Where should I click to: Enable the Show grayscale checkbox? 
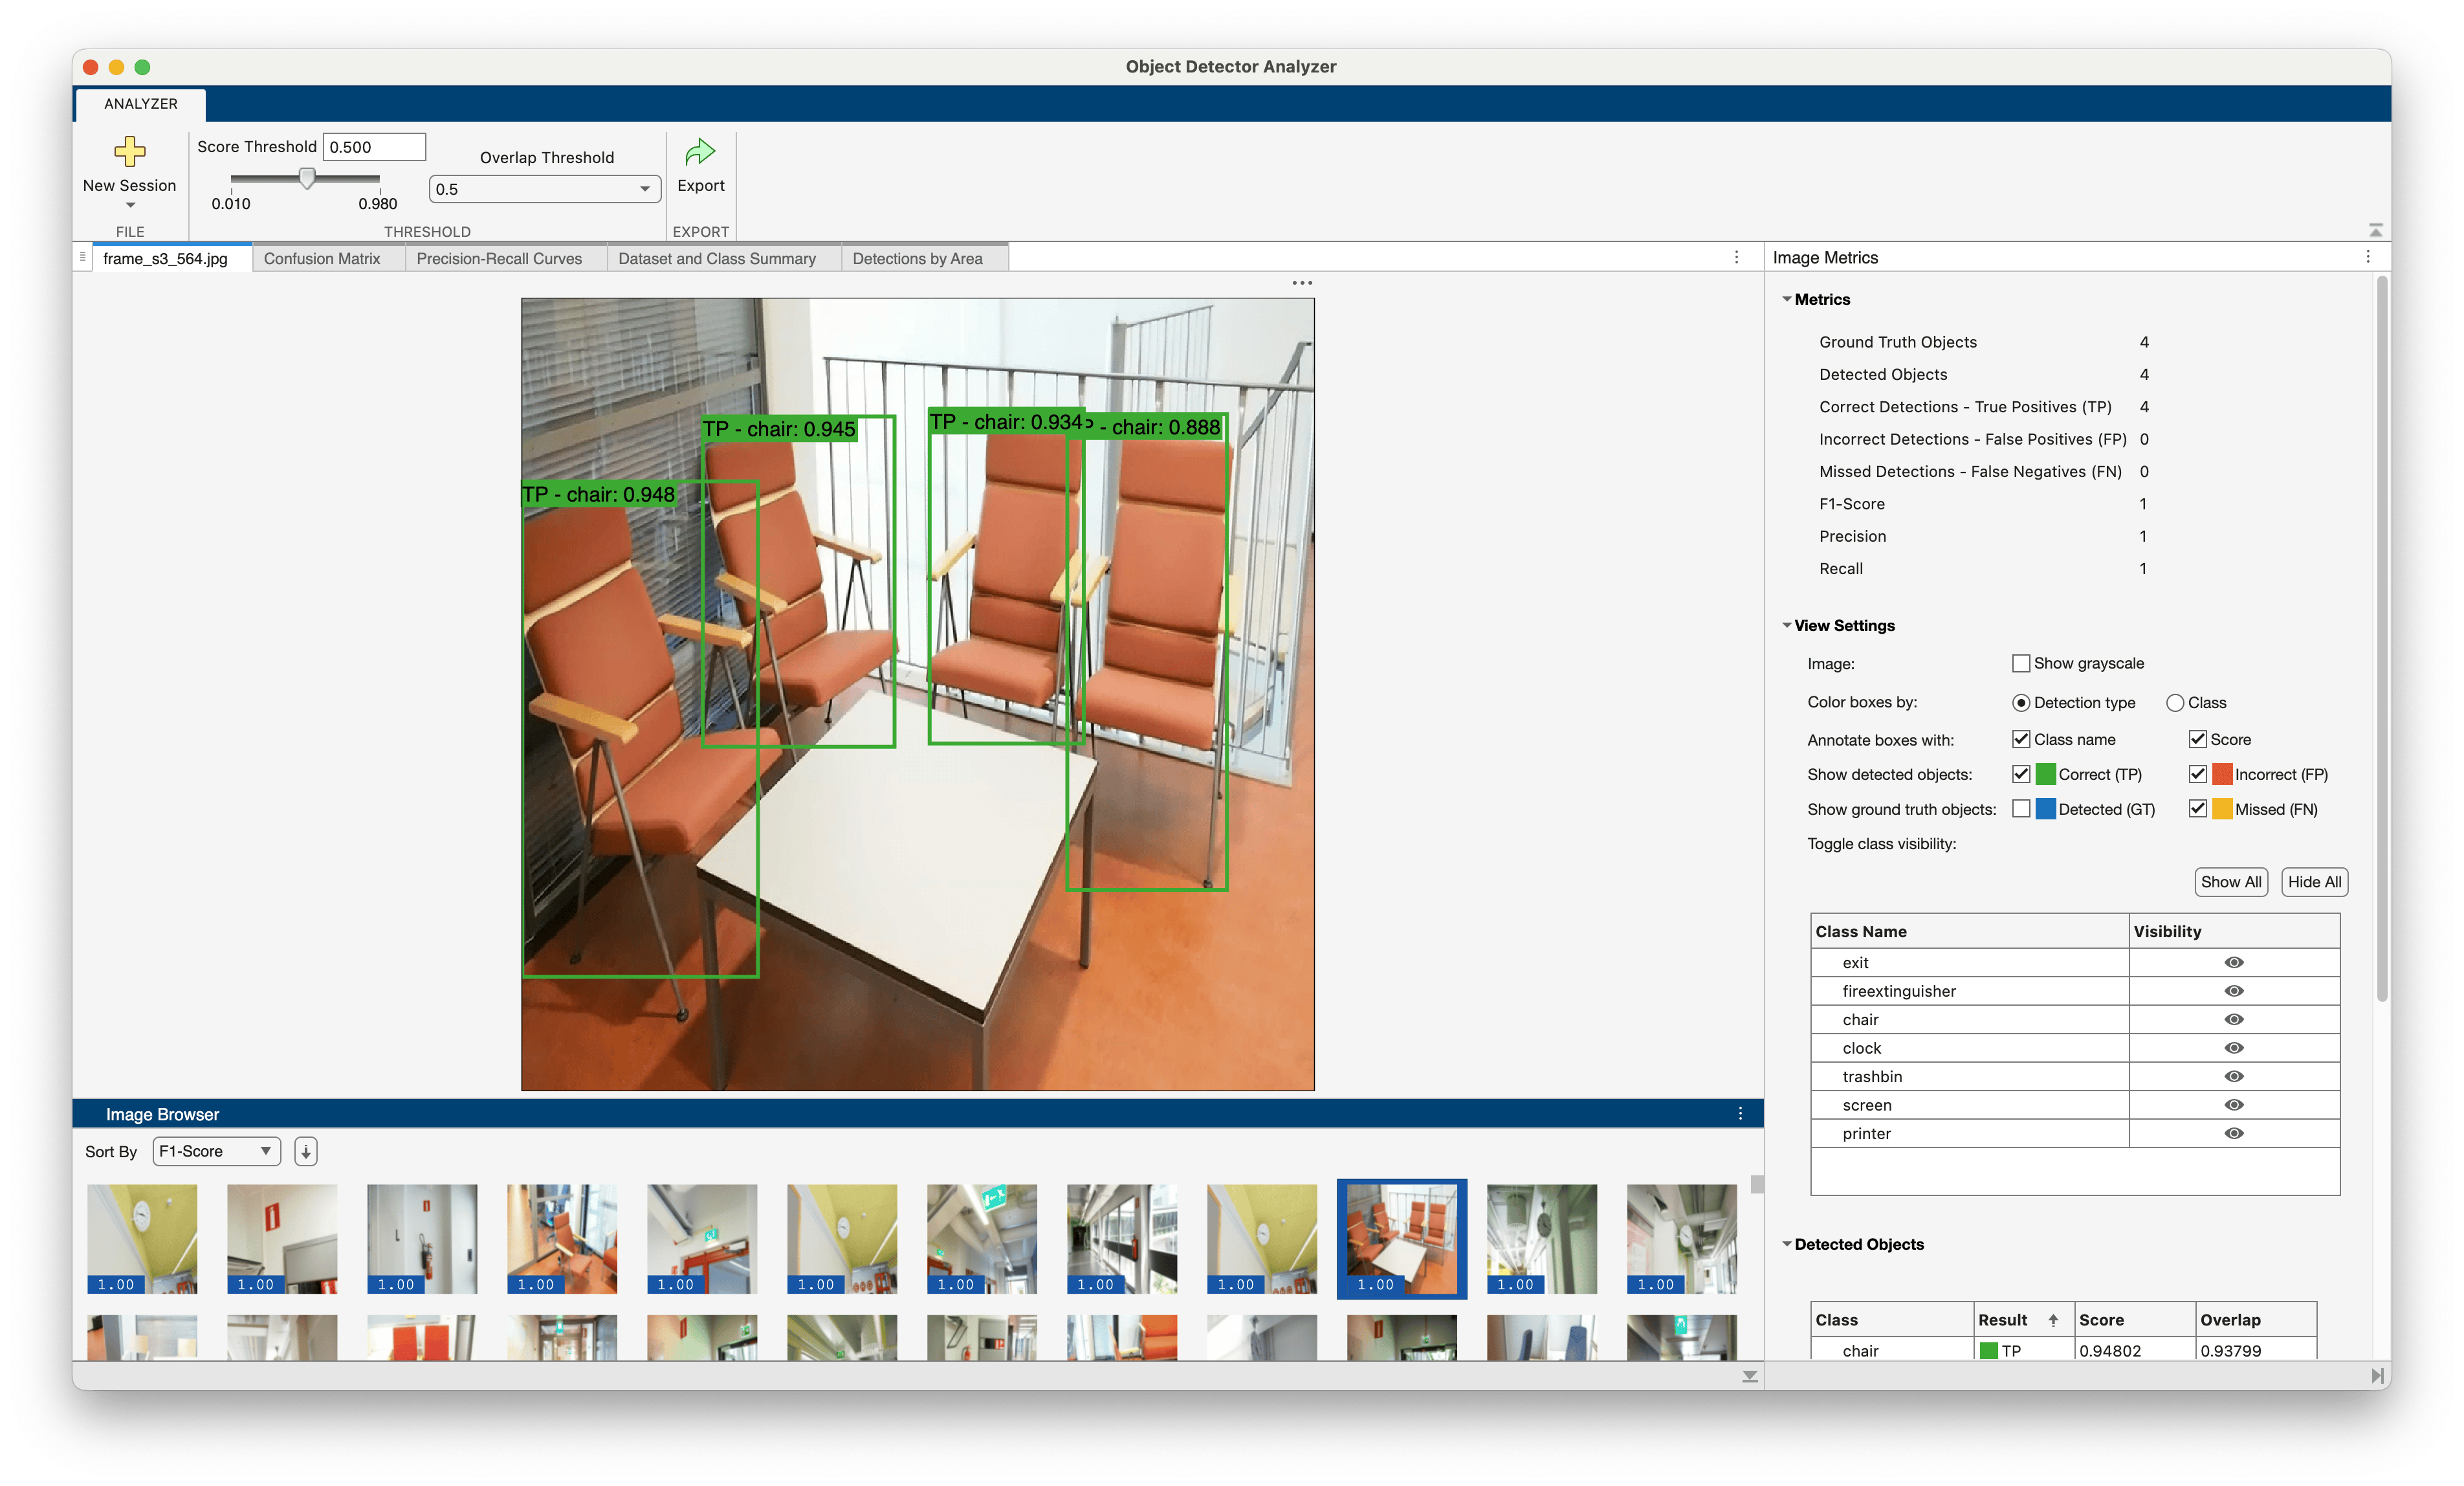pos(2021,663)
